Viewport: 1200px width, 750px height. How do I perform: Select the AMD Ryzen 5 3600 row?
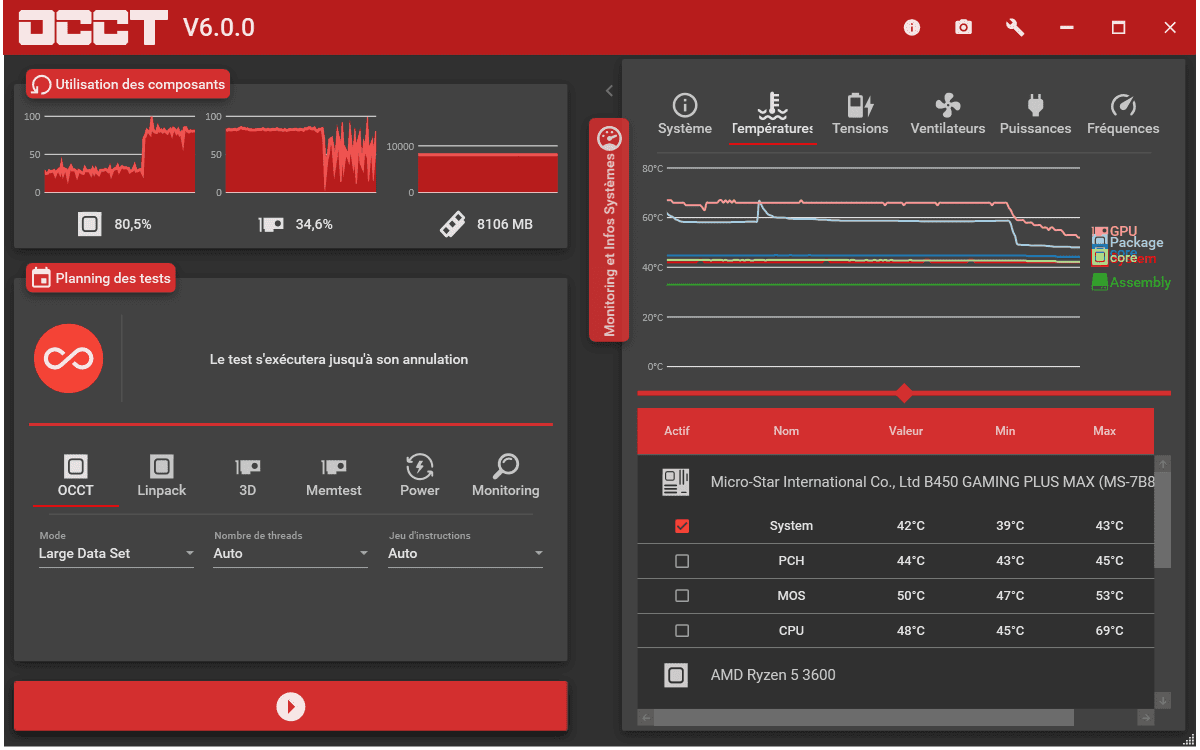896,675
